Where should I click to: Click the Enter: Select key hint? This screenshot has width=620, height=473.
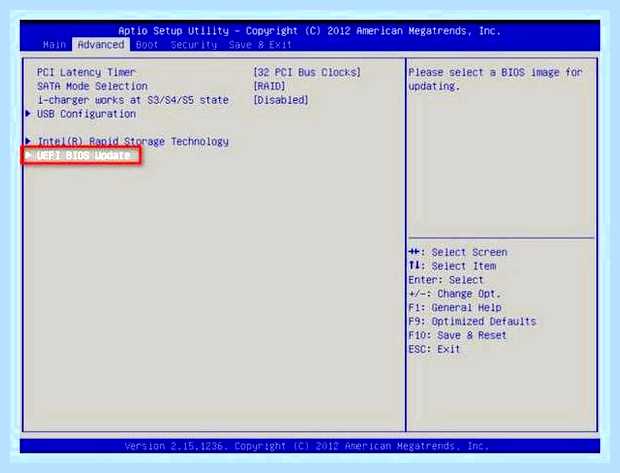coord(446,280)
